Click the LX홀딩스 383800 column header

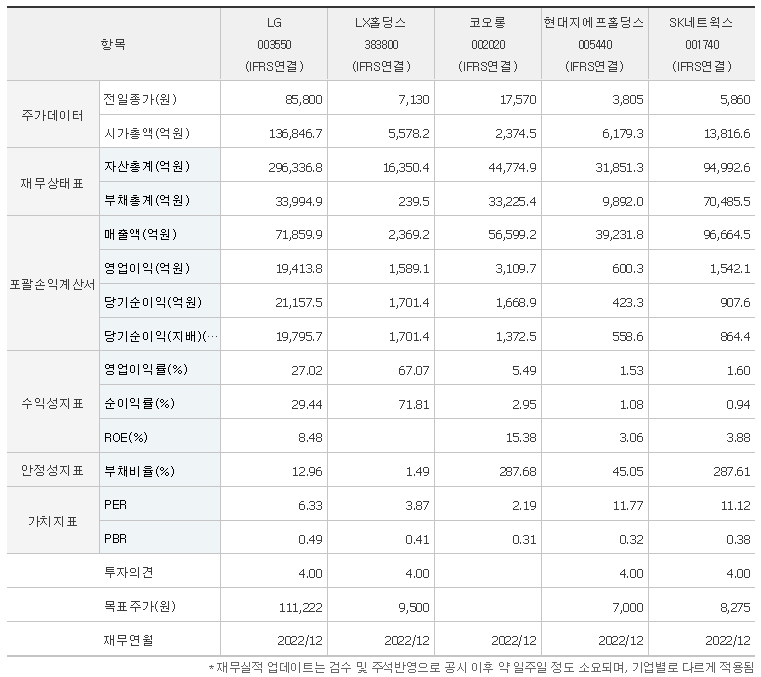pyautogui.click(x=381, y=44)
